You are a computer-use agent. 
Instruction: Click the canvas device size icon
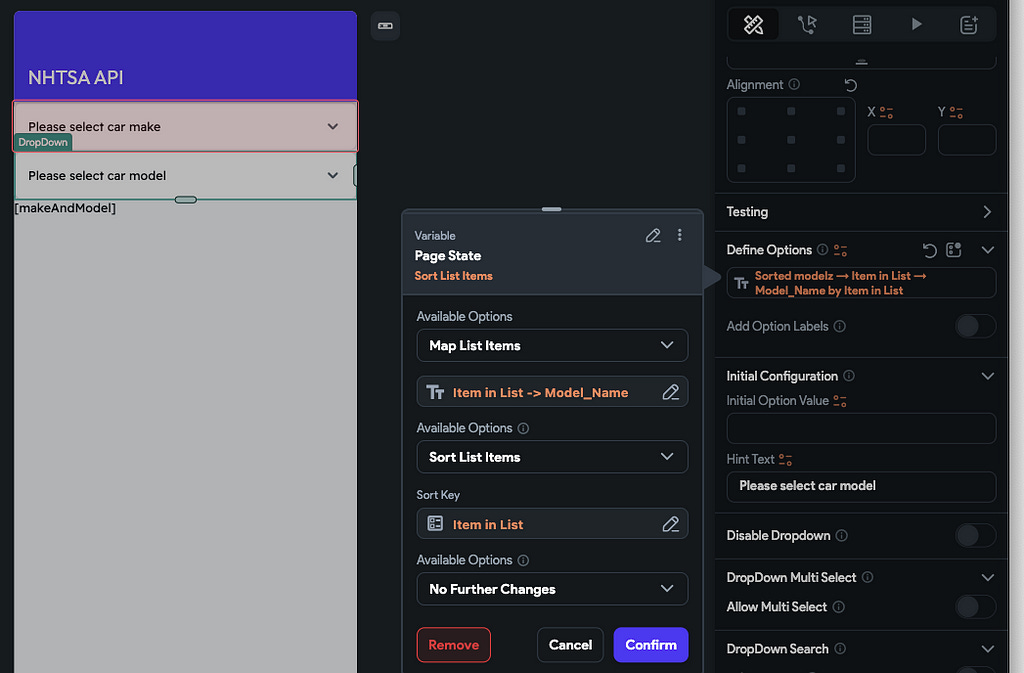(x=385, y=26)
